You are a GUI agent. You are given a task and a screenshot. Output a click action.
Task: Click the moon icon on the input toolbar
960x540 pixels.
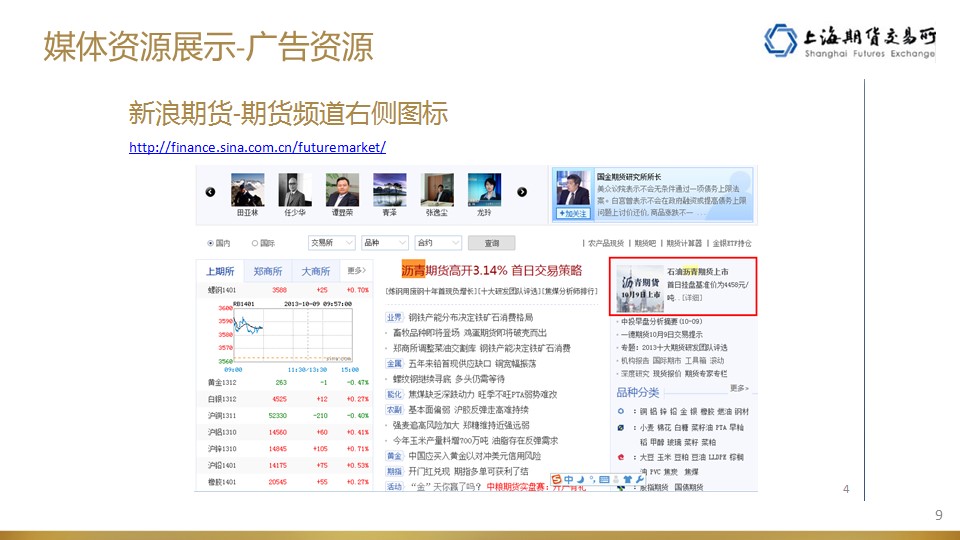click(x=580, y=479)
